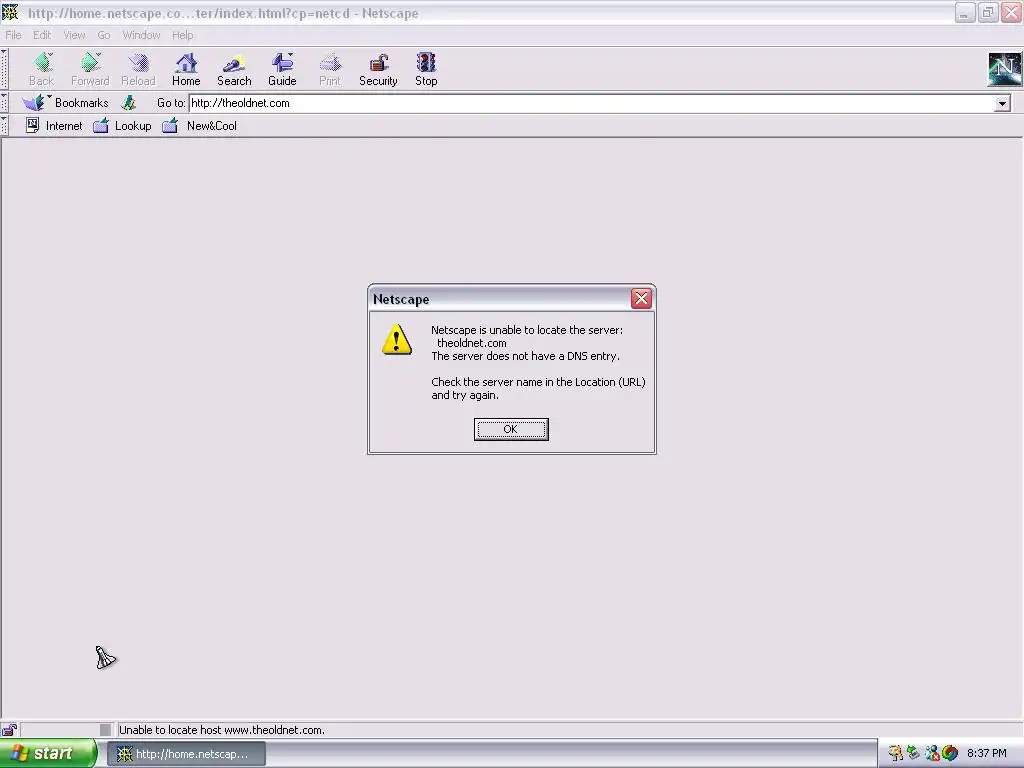
Task: Click the Bookmarks label in location toolbar
Action: click(82, 103)
